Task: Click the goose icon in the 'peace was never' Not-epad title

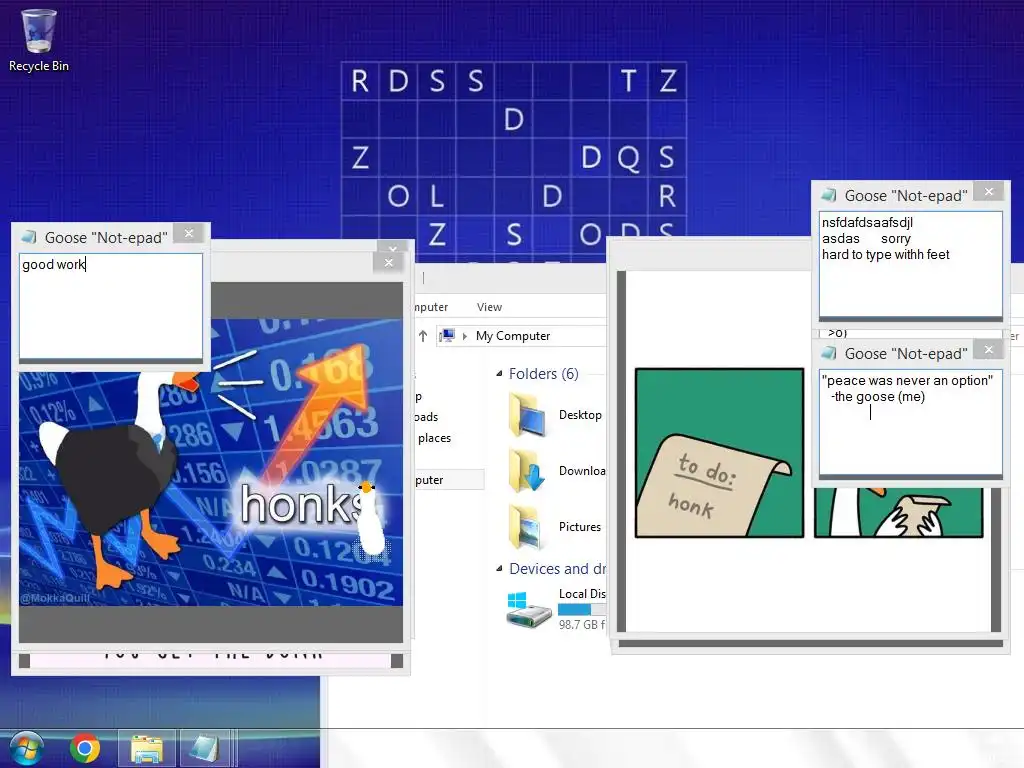Action: (829, 353)
